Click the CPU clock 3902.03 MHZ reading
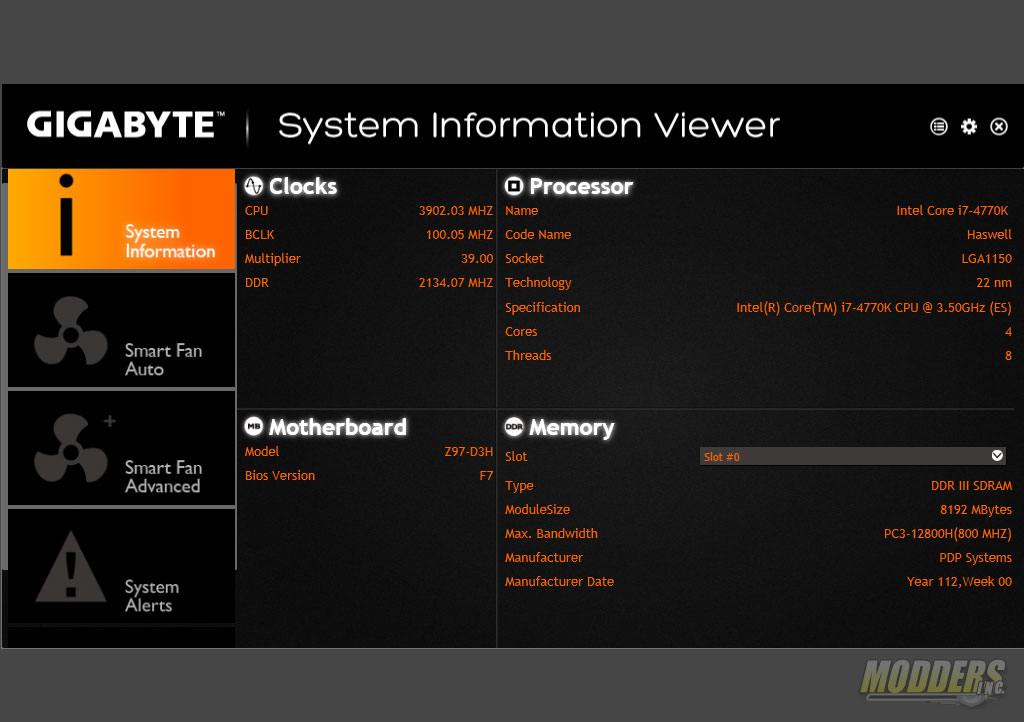This screenshot has height=722, width=1024. point(456,210)
